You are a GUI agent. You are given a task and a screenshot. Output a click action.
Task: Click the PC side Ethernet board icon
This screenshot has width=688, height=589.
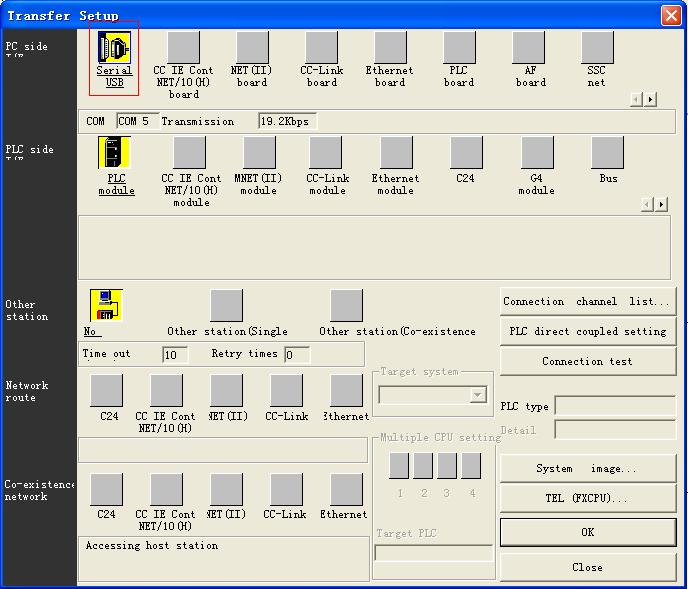[389, 47]
